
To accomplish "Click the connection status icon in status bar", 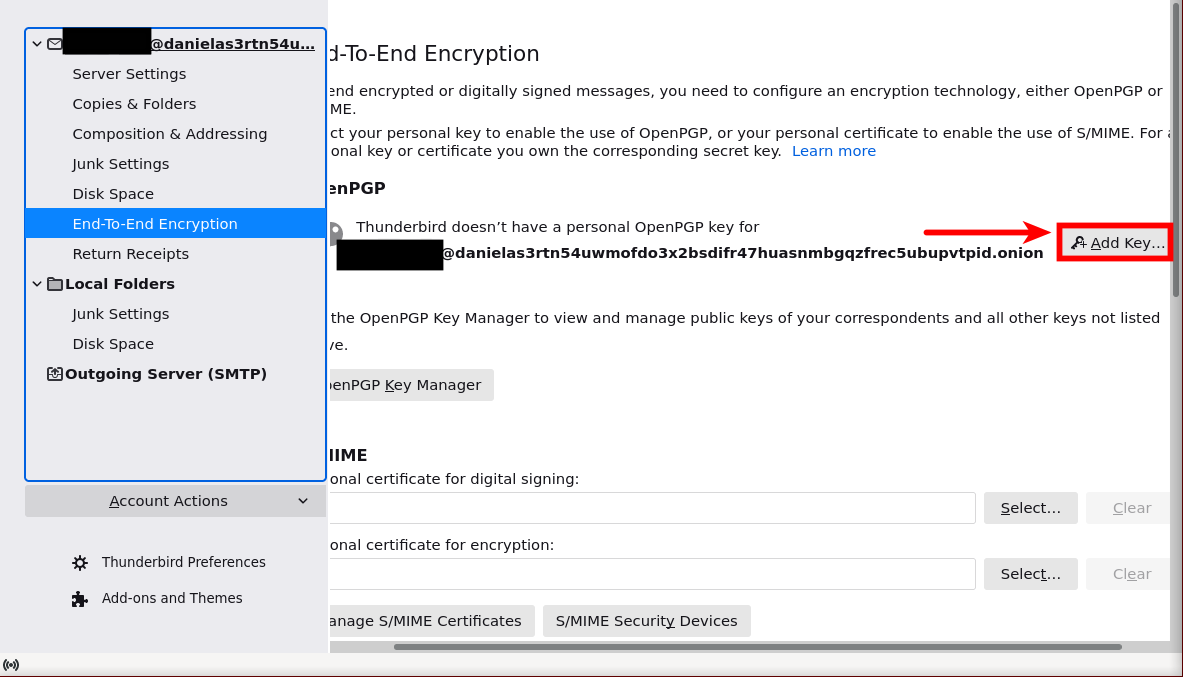I will tap(11, 665).
